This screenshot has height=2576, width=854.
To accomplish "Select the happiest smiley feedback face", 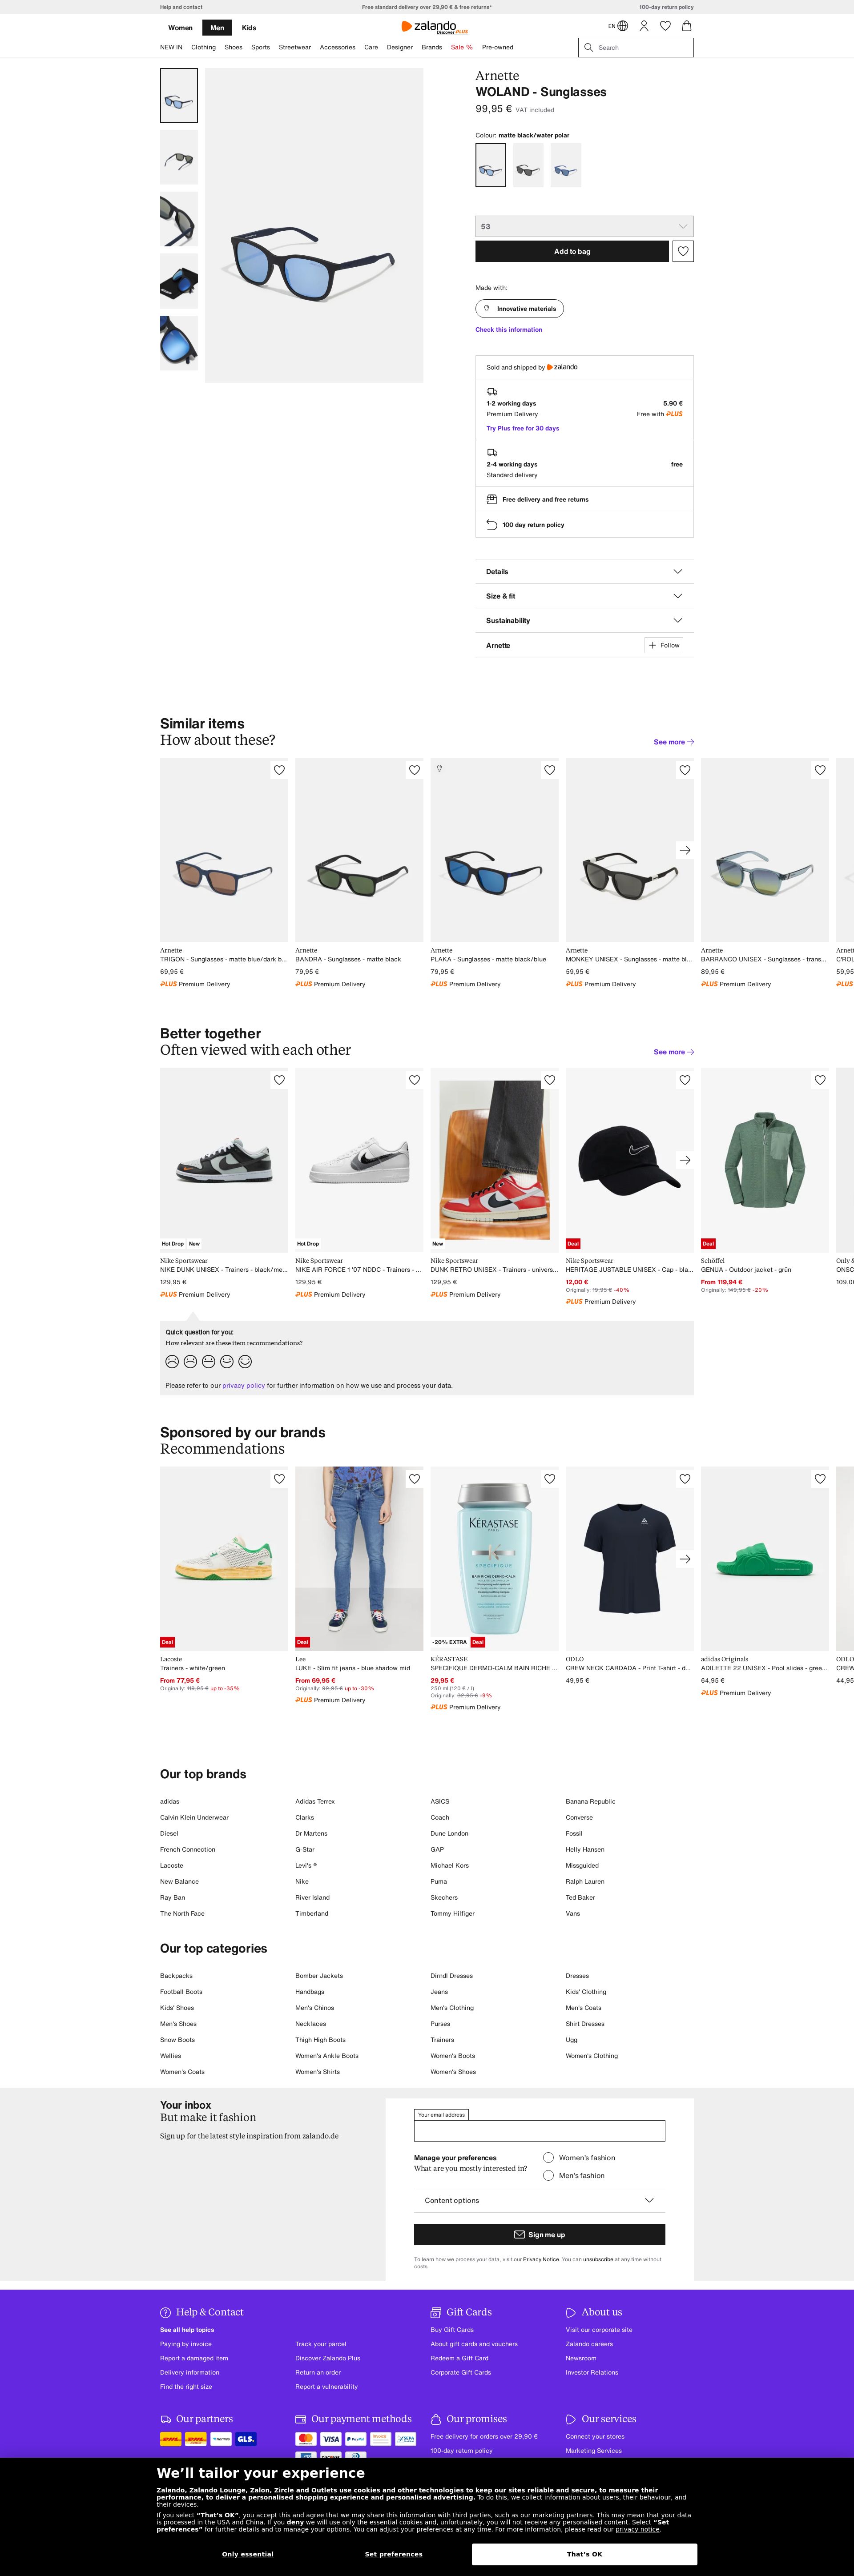I will coord(245,1361).
